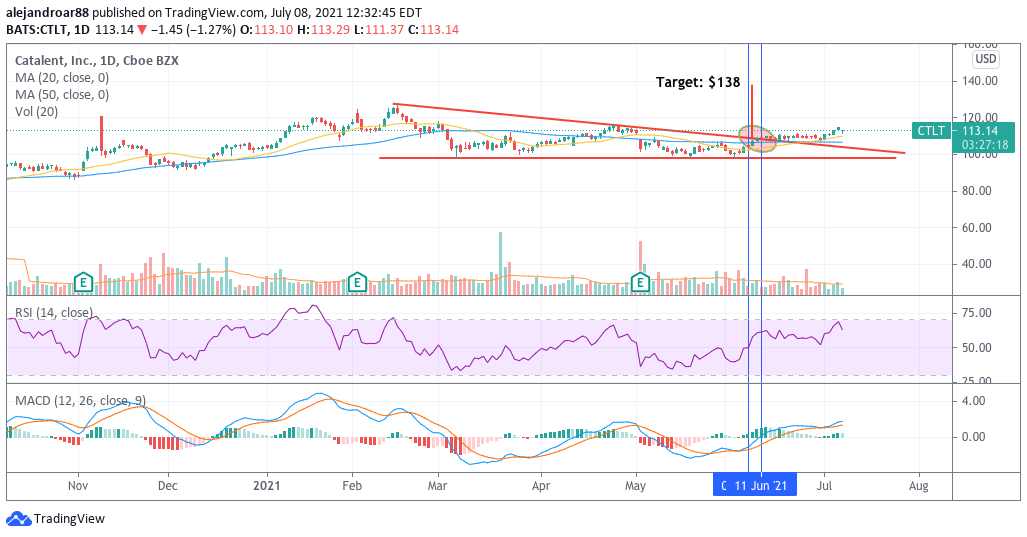Click the MA (20, close, 0) indicator legend
1027x537 pixels.
pos(62,77)
